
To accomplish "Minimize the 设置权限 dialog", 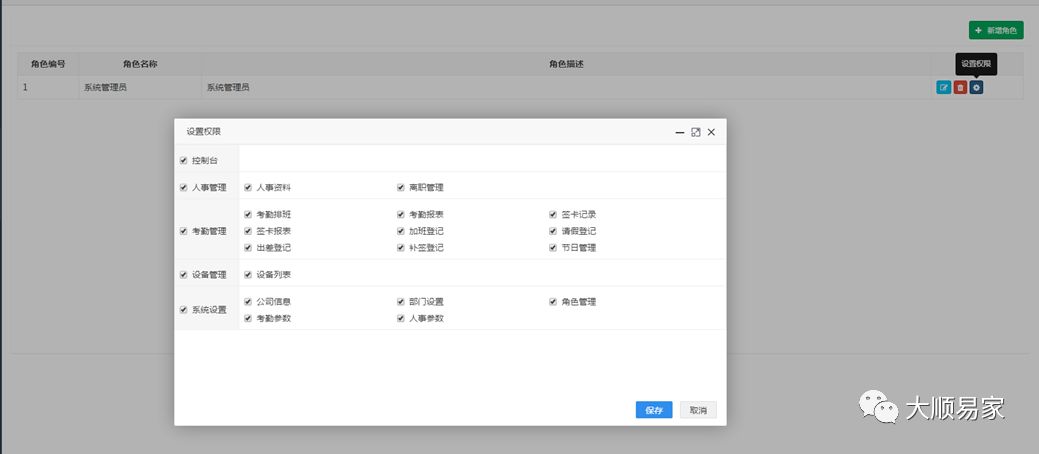I will coord(680,132).
